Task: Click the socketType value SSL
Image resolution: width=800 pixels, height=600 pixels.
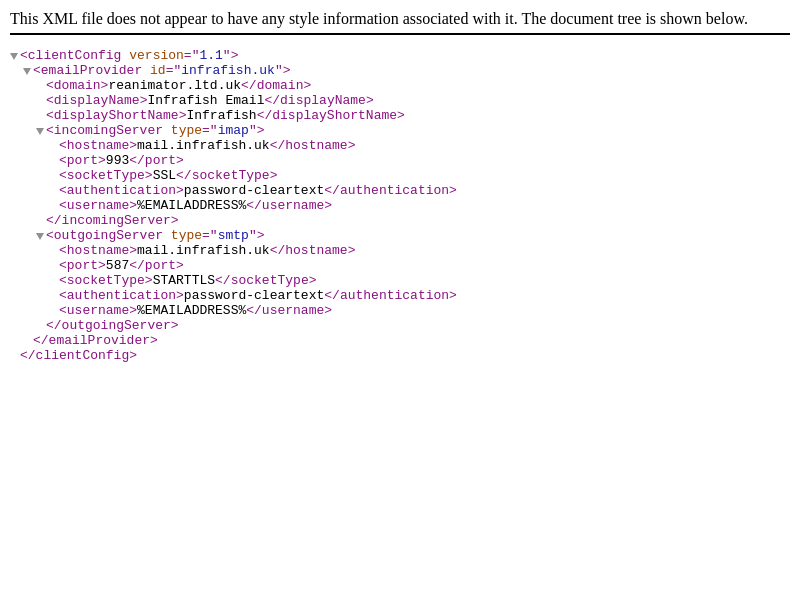Action: [x=164, y=176]
